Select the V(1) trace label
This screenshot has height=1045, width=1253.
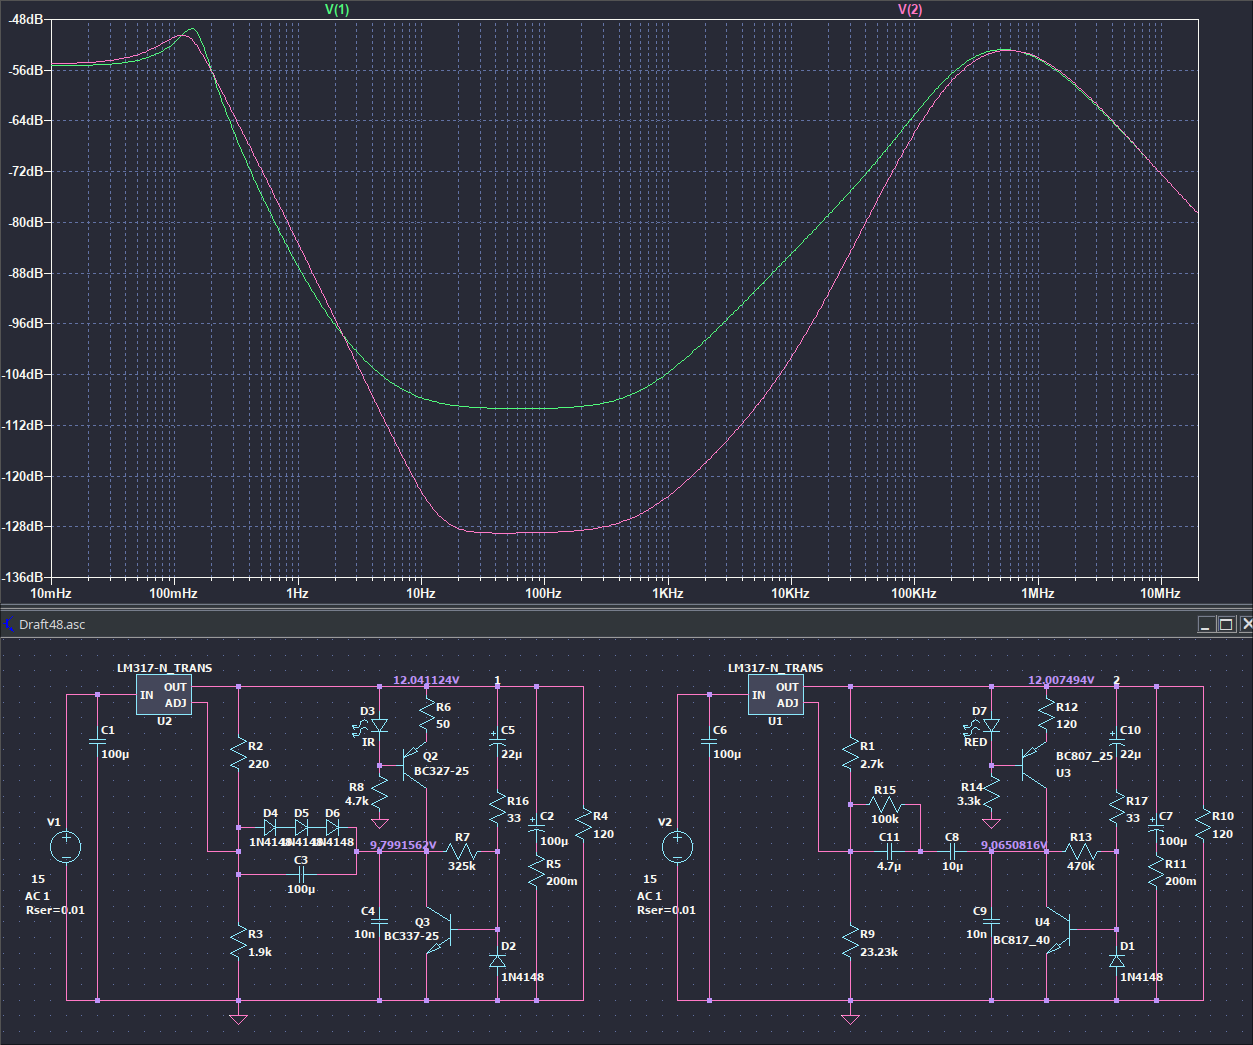(x=337, y=9)
